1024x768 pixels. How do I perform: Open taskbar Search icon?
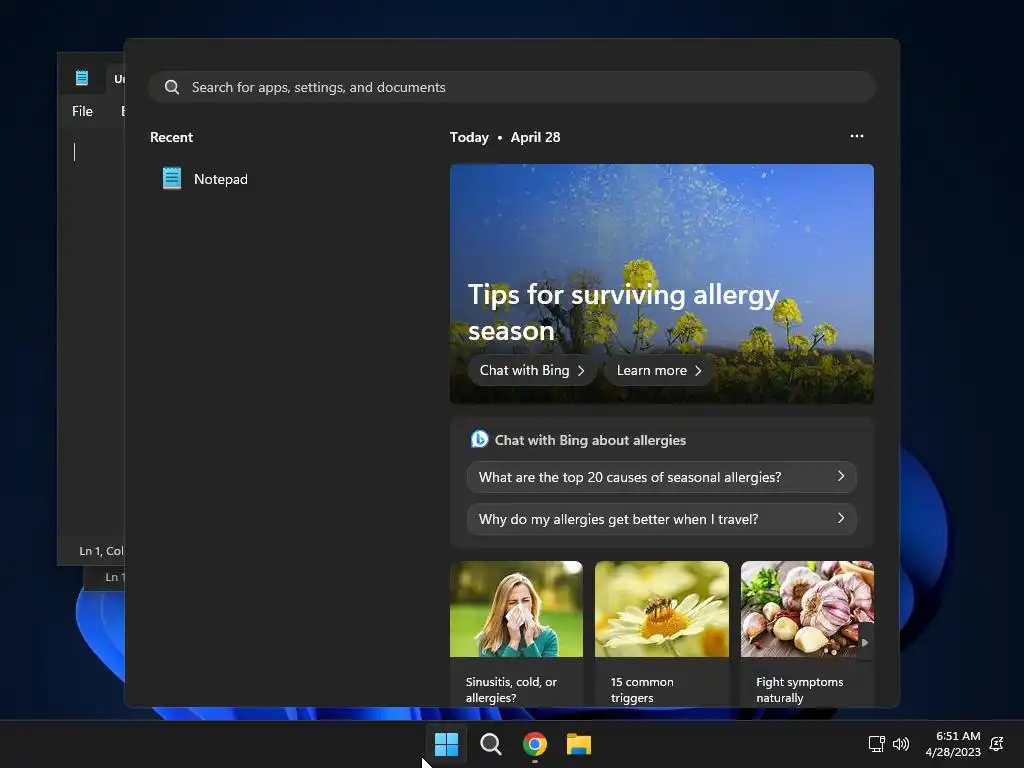(x=490, y=744)
